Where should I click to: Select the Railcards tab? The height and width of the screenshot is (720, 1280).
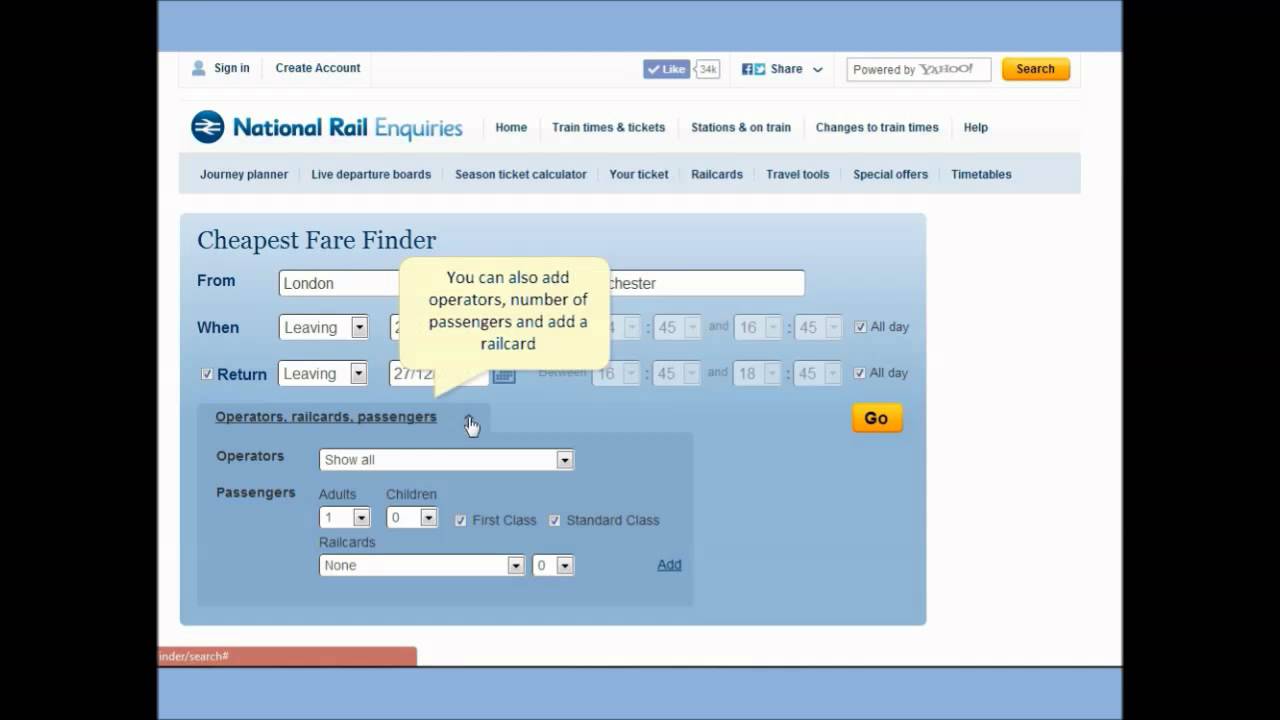(717, 174)
